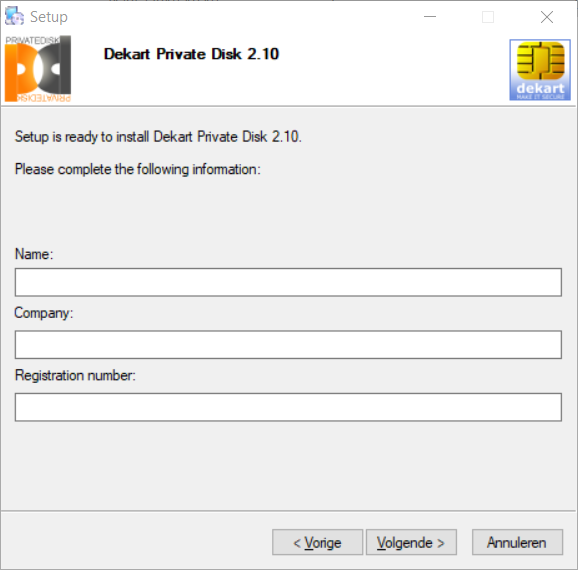Focus the Company text field
The height and width of the screenshot is (570, 578).
288,344
